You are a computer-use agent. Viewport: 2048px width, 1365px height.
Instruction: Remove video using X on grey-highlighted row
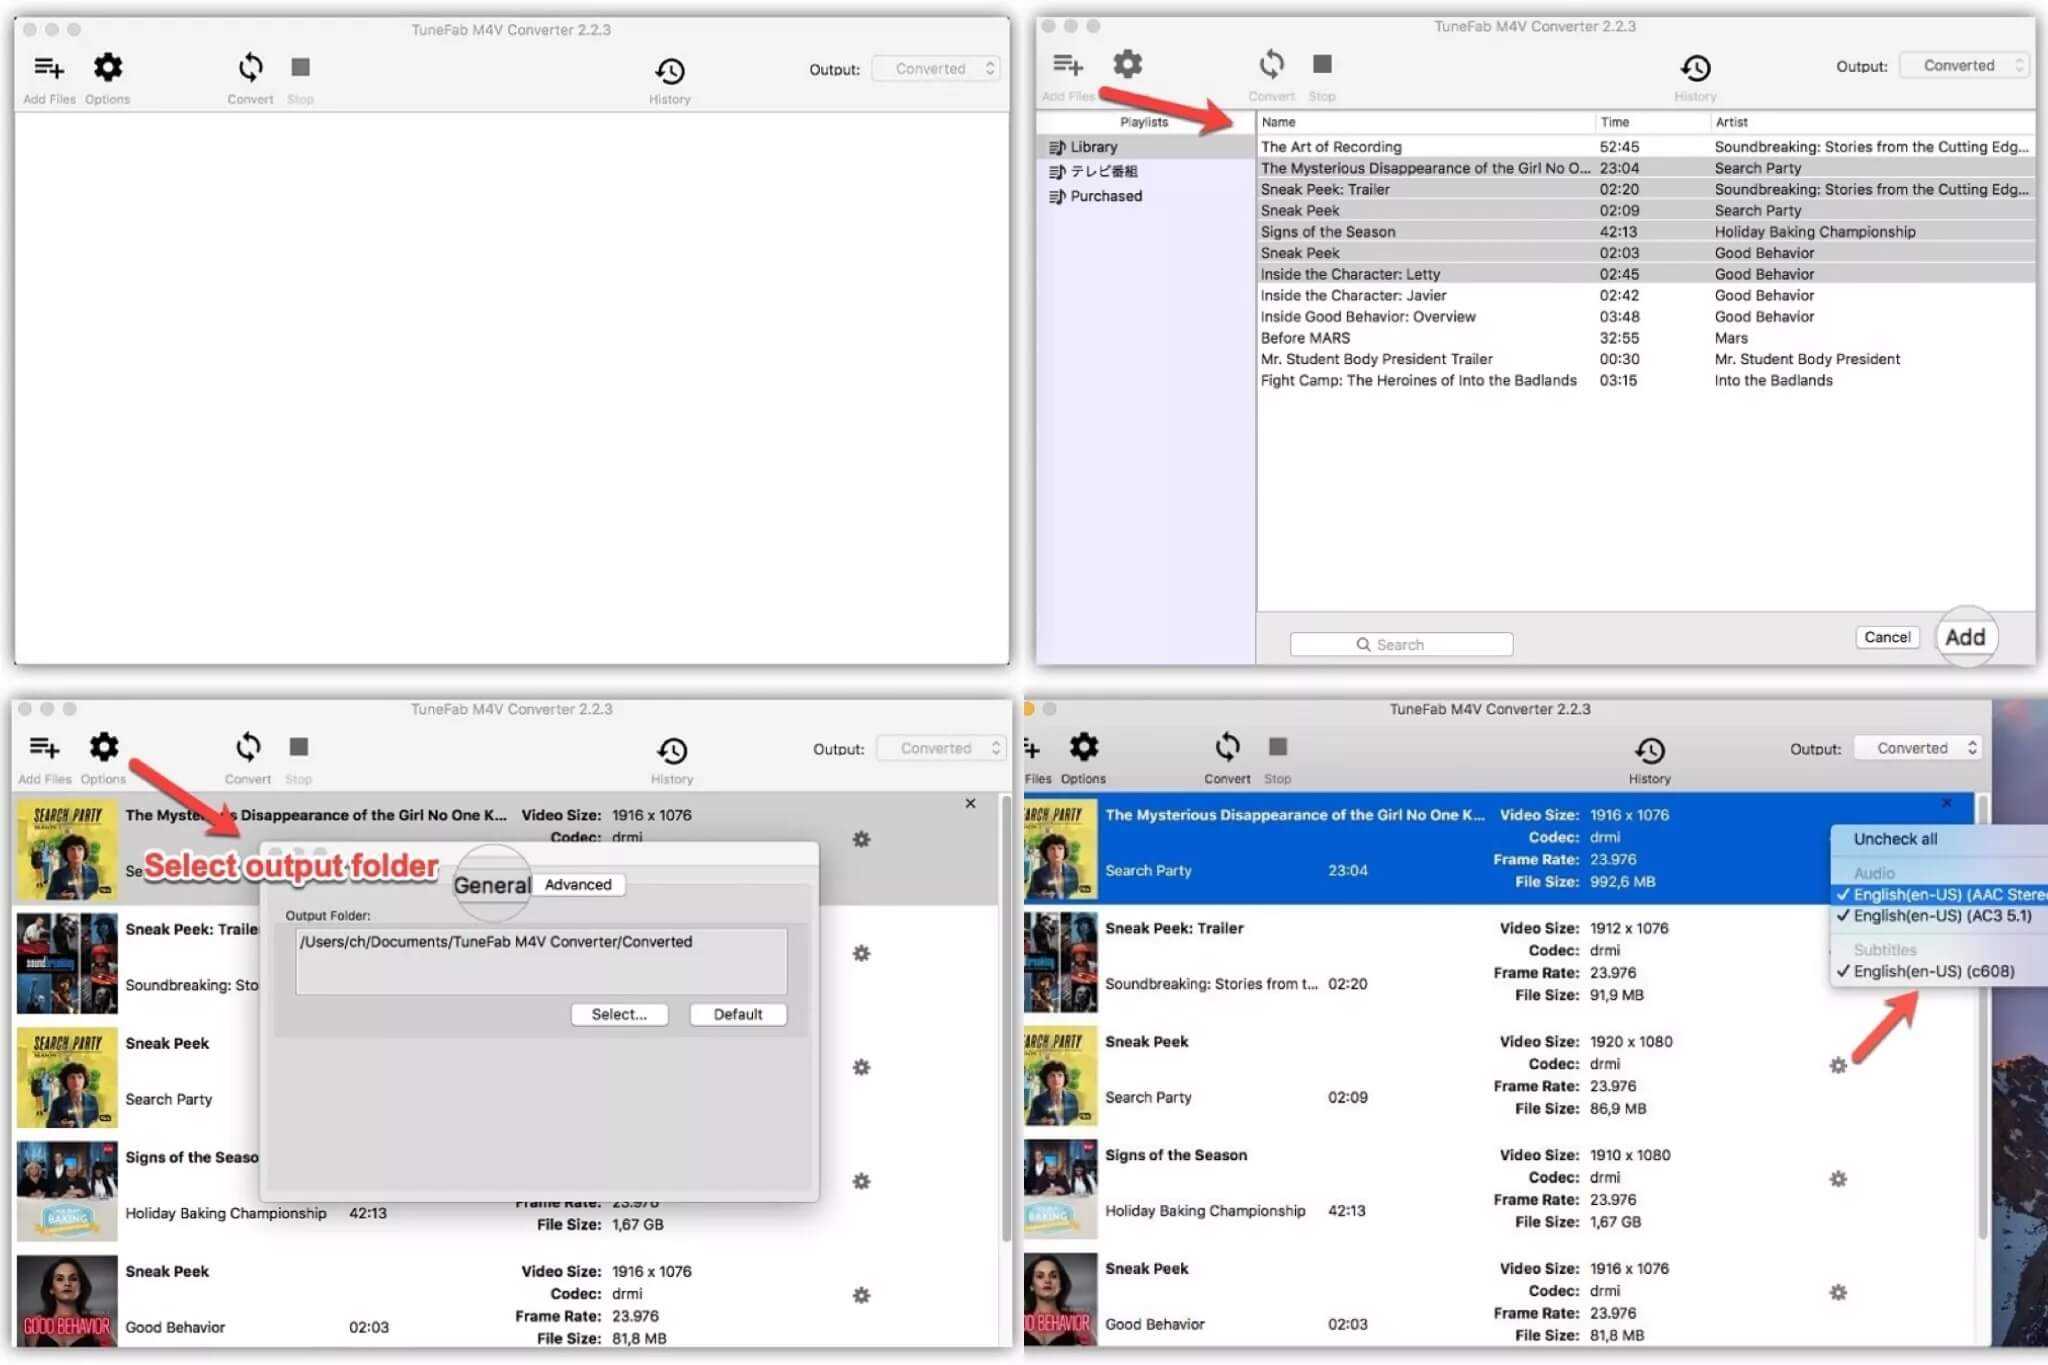coord(970,803)
